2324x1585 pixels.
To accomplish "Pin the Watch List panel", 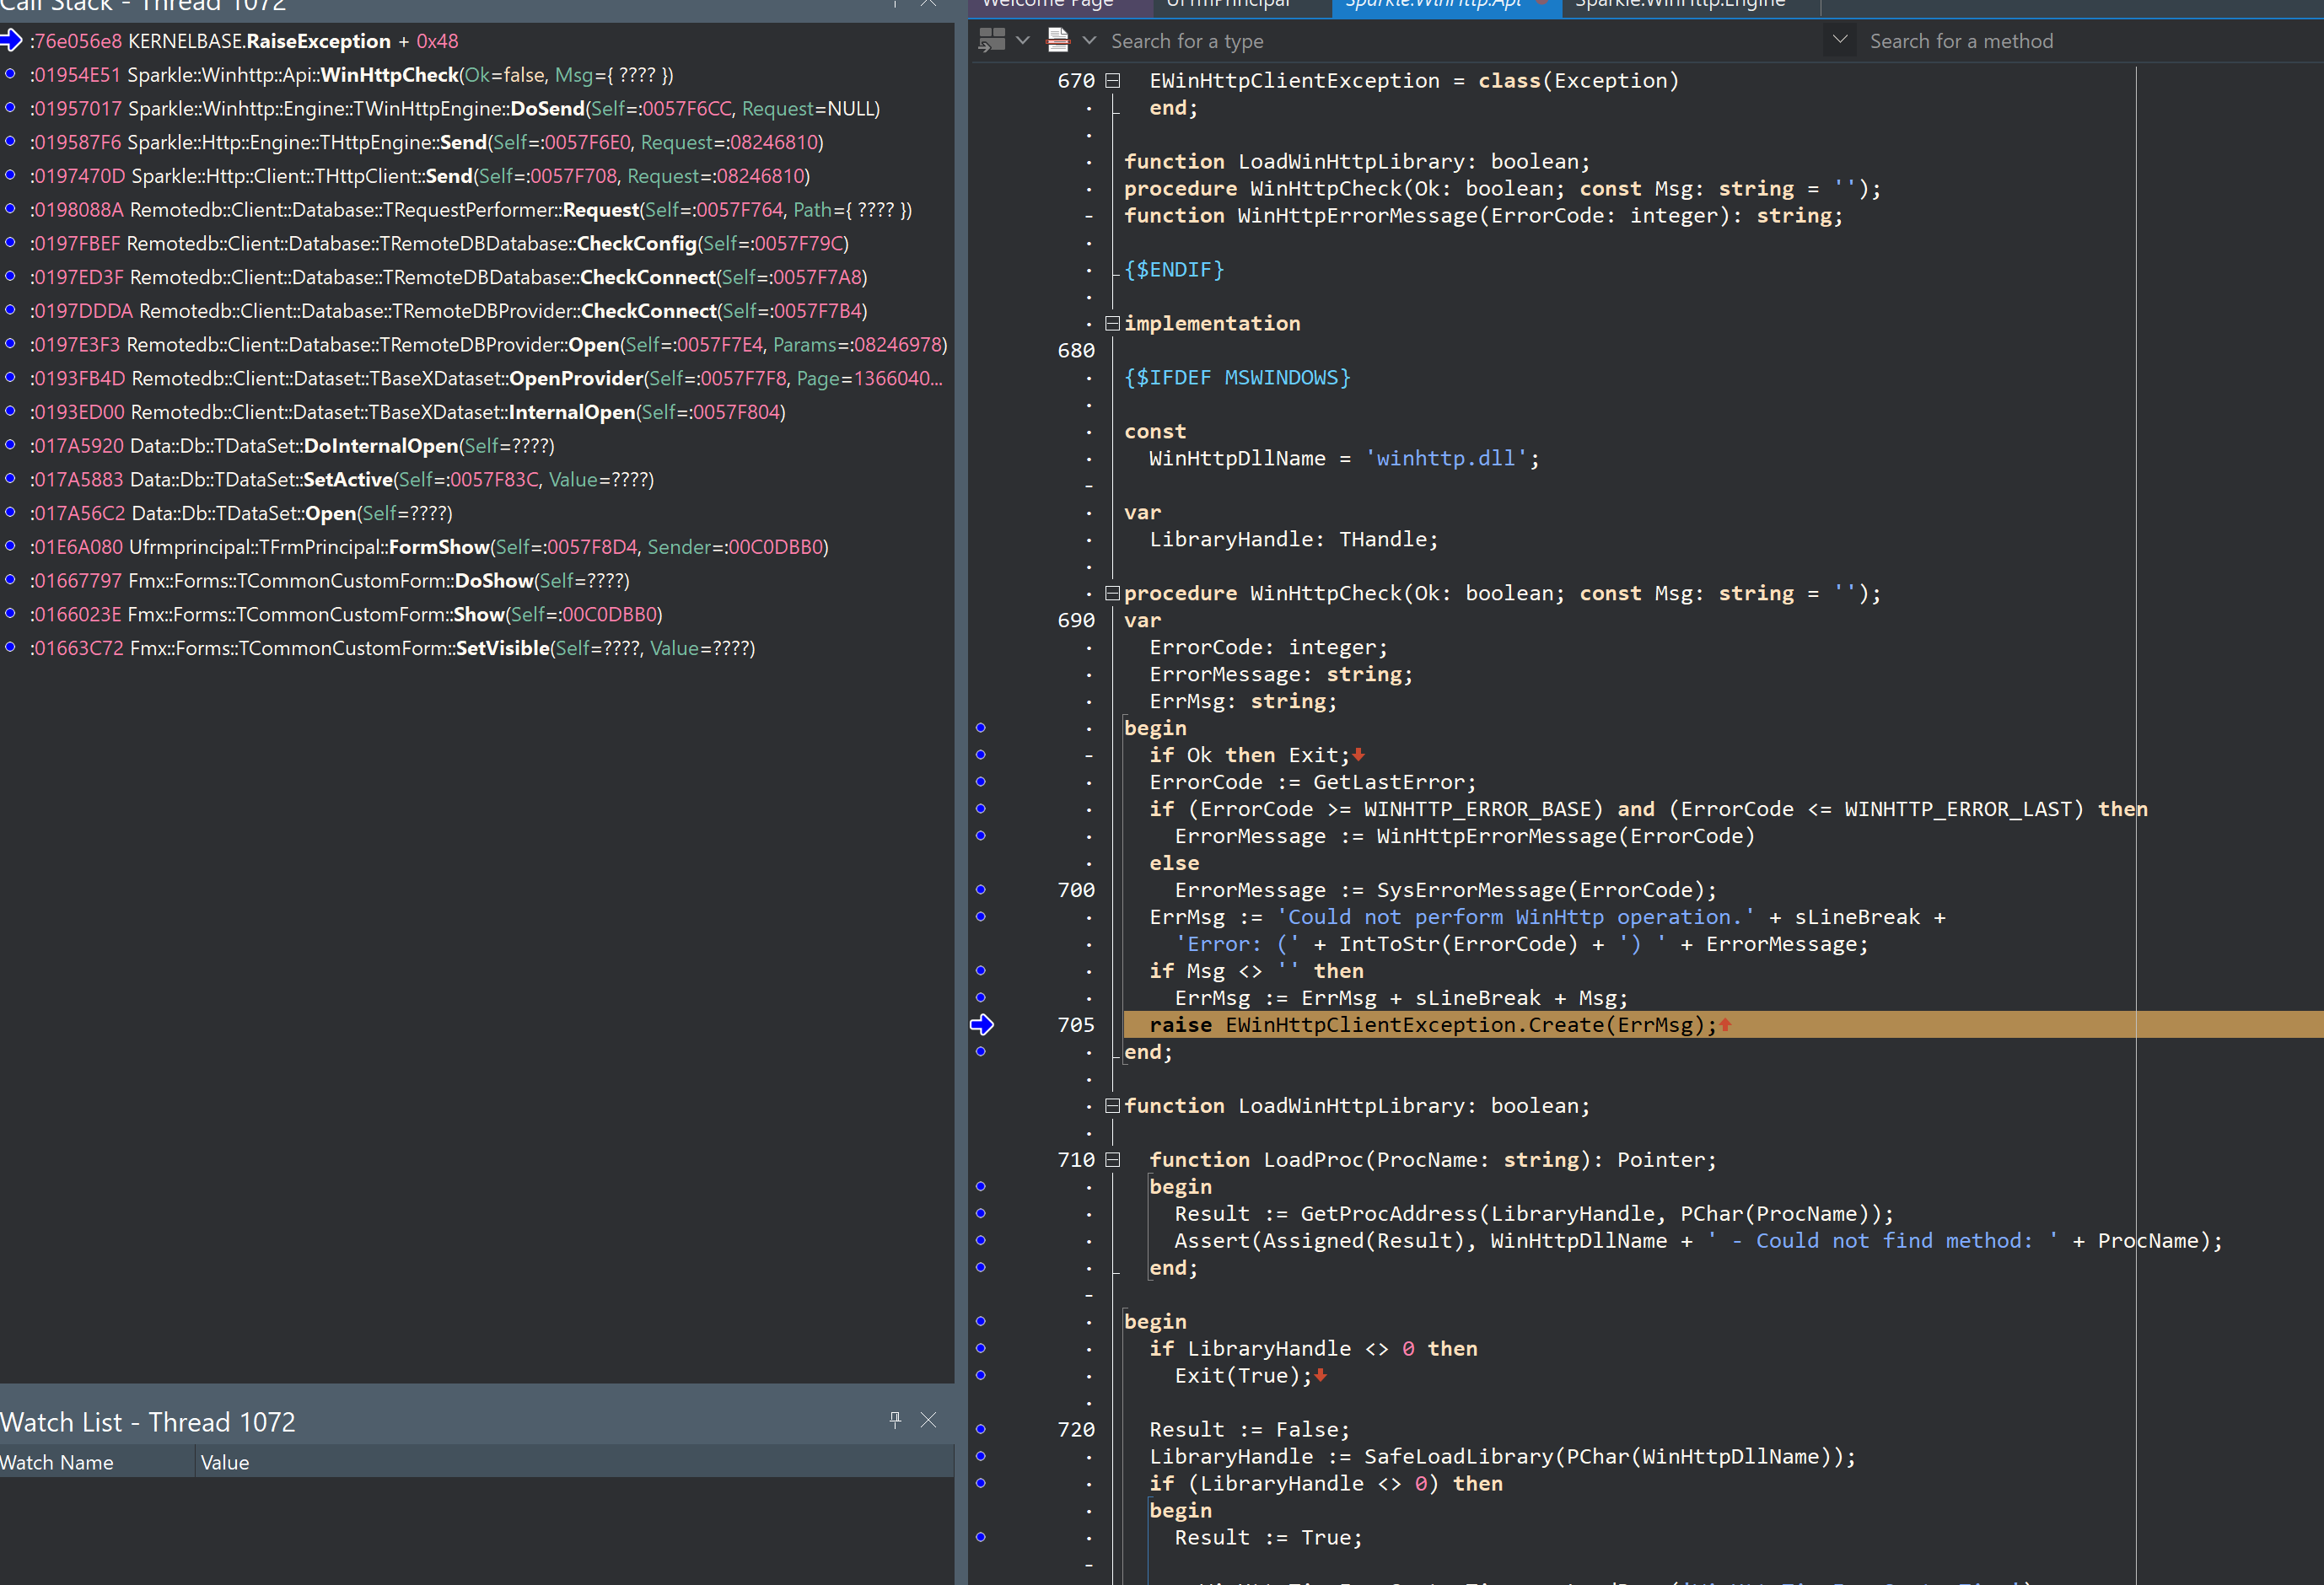I will coord(895,1419).
